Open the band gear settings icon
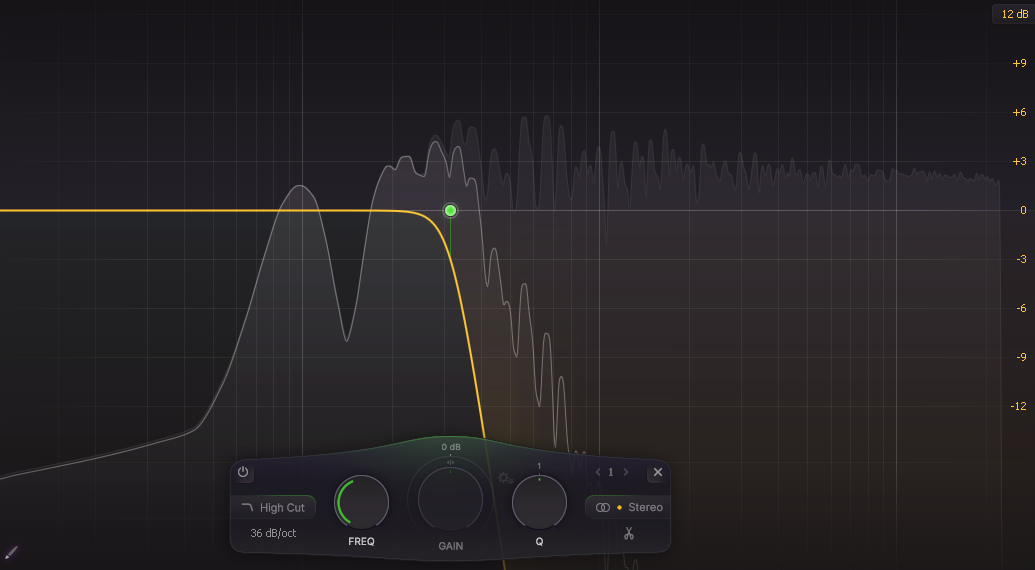 [x=506, y=478]
